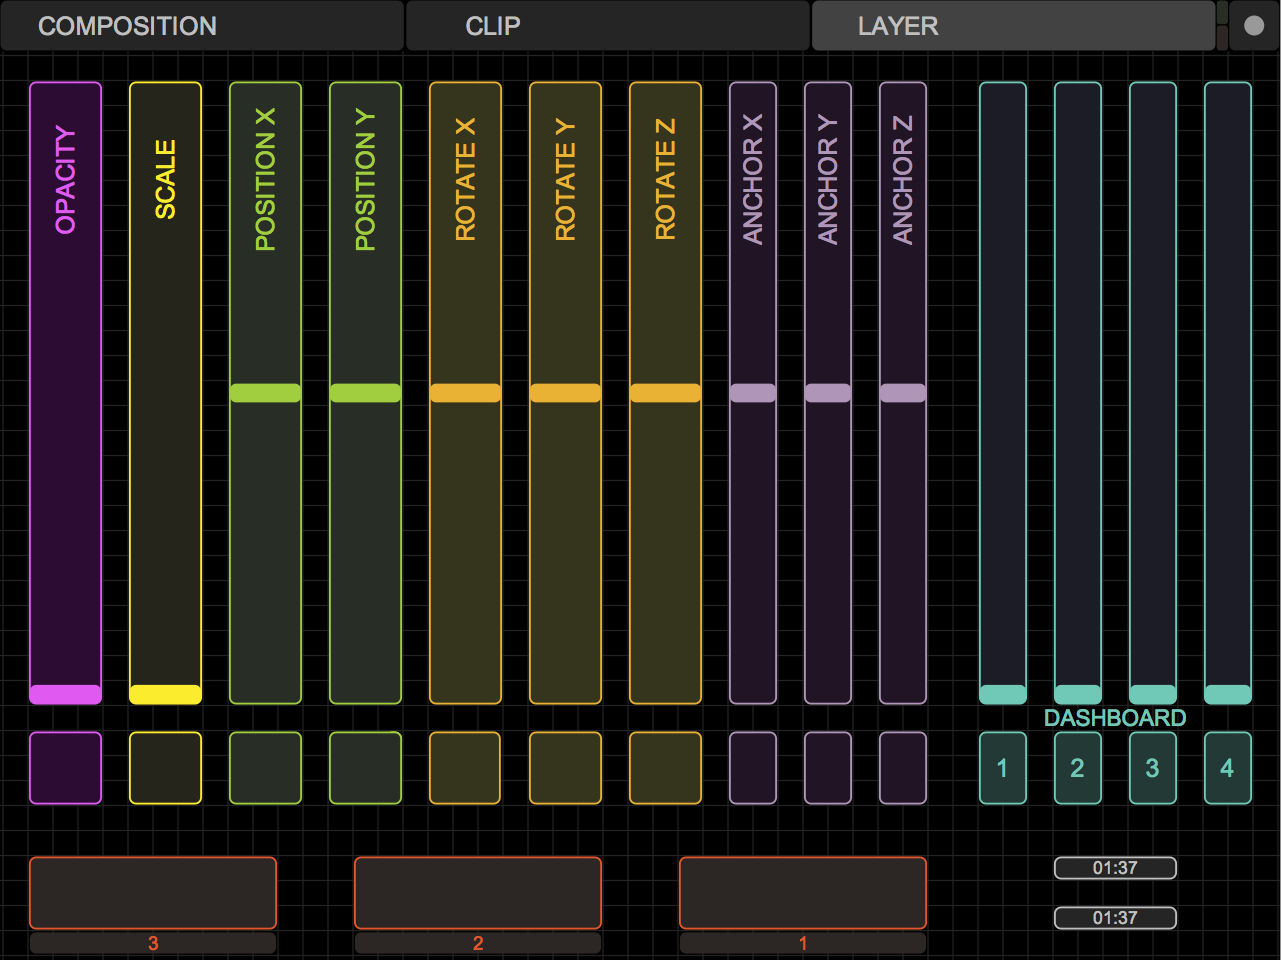Tap the large red pad labeled 1
The width and height of the screenshot is (1281, 960).
click(x=803, y=893)
